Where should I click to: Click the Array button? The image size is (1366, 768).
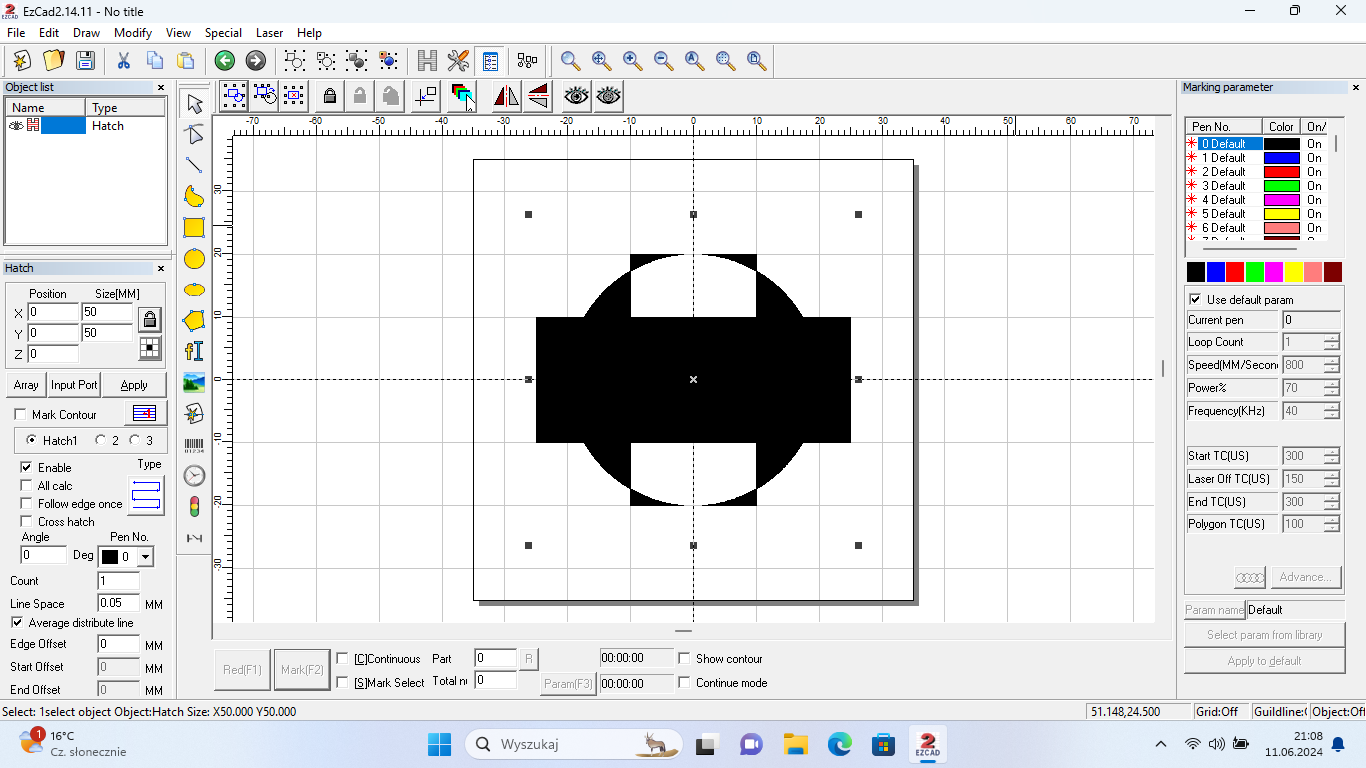tap(26, 385)
